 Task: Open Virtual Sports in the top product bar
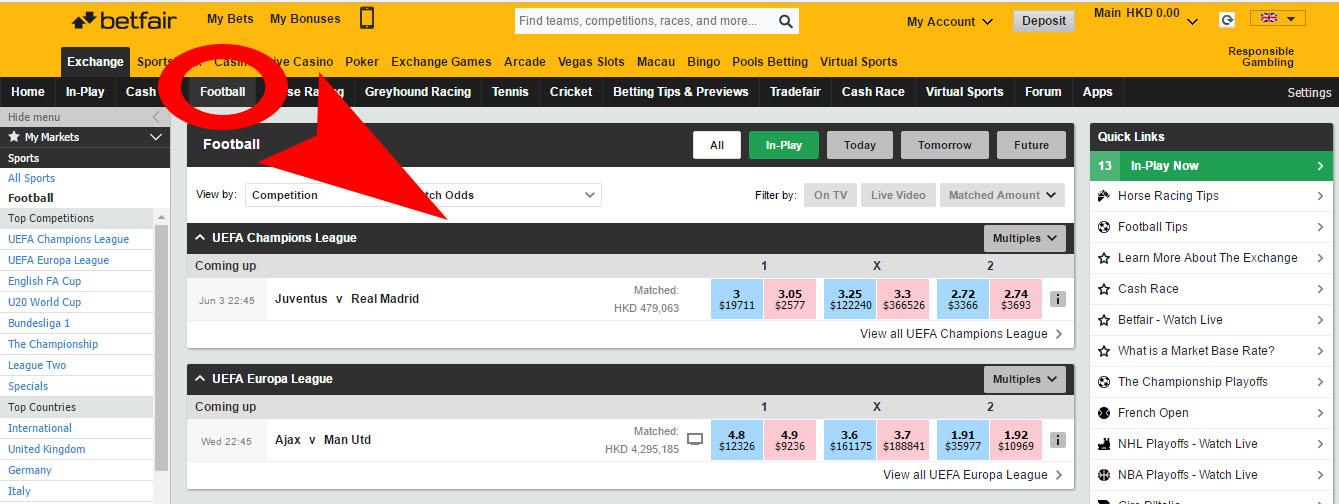point(859,61)
